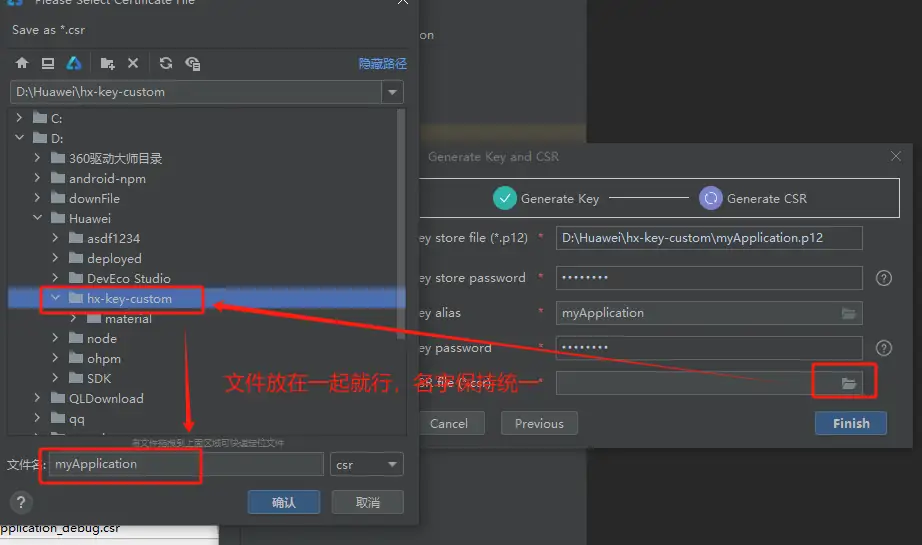Viewport: 922px width, 545px height.
Task: Create a new folder with toolbar icon
Action: coord(107,63)
